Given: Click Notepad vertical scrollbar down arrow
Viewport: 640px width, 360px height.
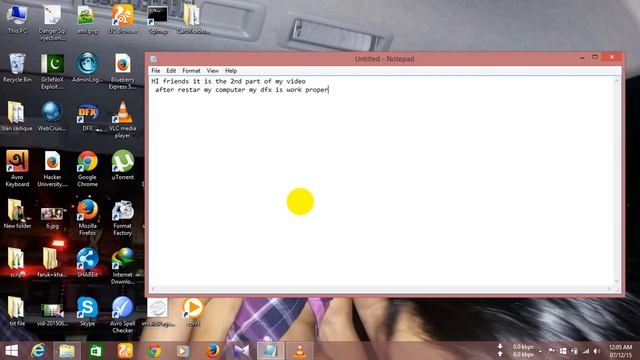Looking at the screenshot, I should point(617,282).
